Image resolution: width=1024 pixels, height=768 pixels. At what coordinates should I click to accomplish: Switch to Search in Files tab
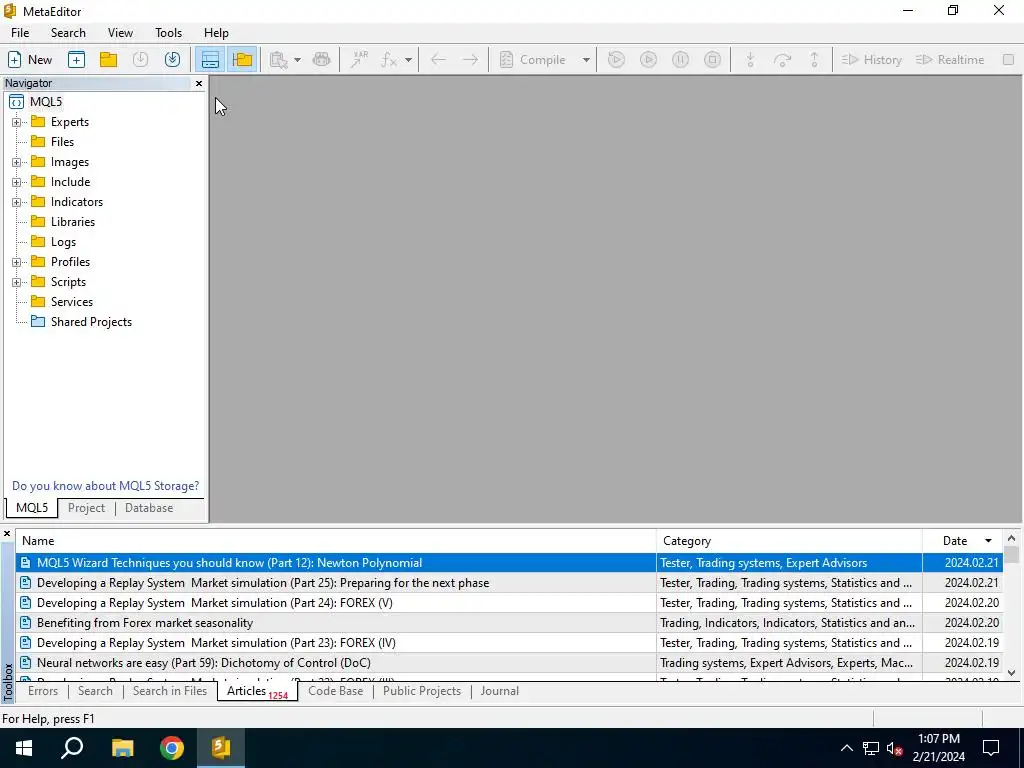[170, 691]
